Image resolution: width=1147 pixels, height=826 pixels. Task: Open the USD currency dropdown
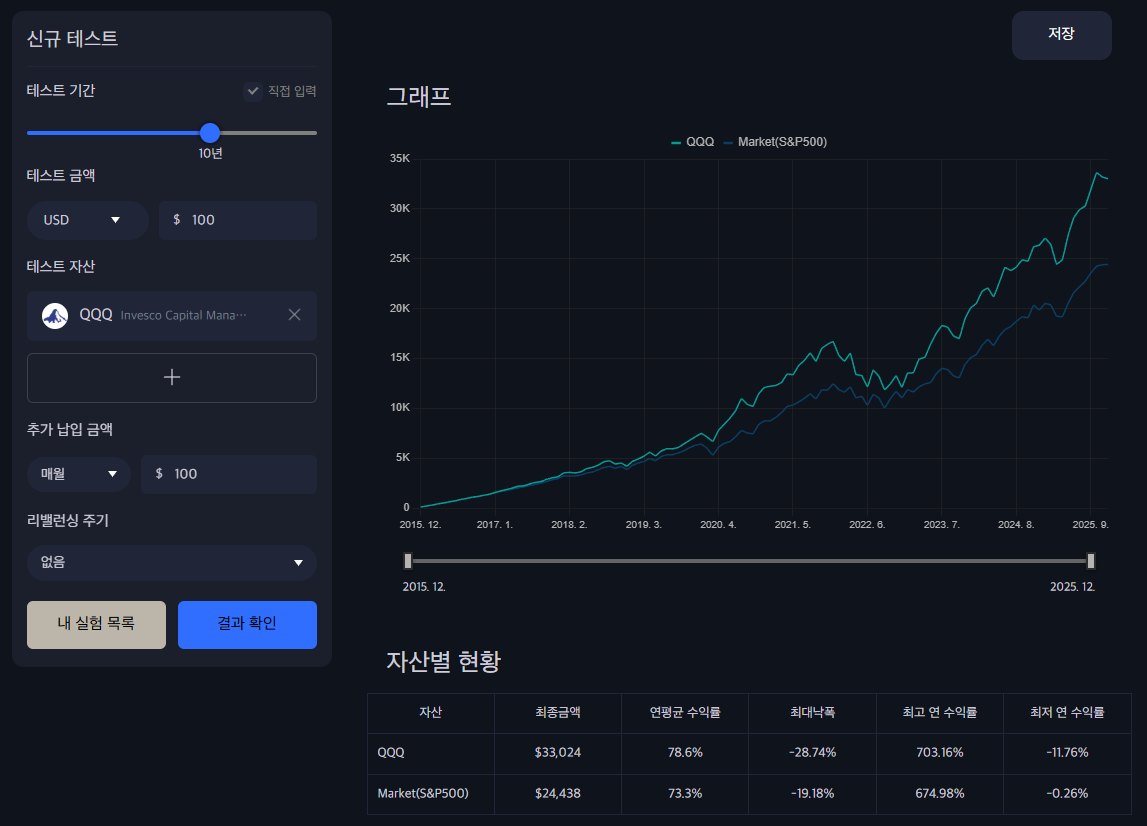point(88,220)
